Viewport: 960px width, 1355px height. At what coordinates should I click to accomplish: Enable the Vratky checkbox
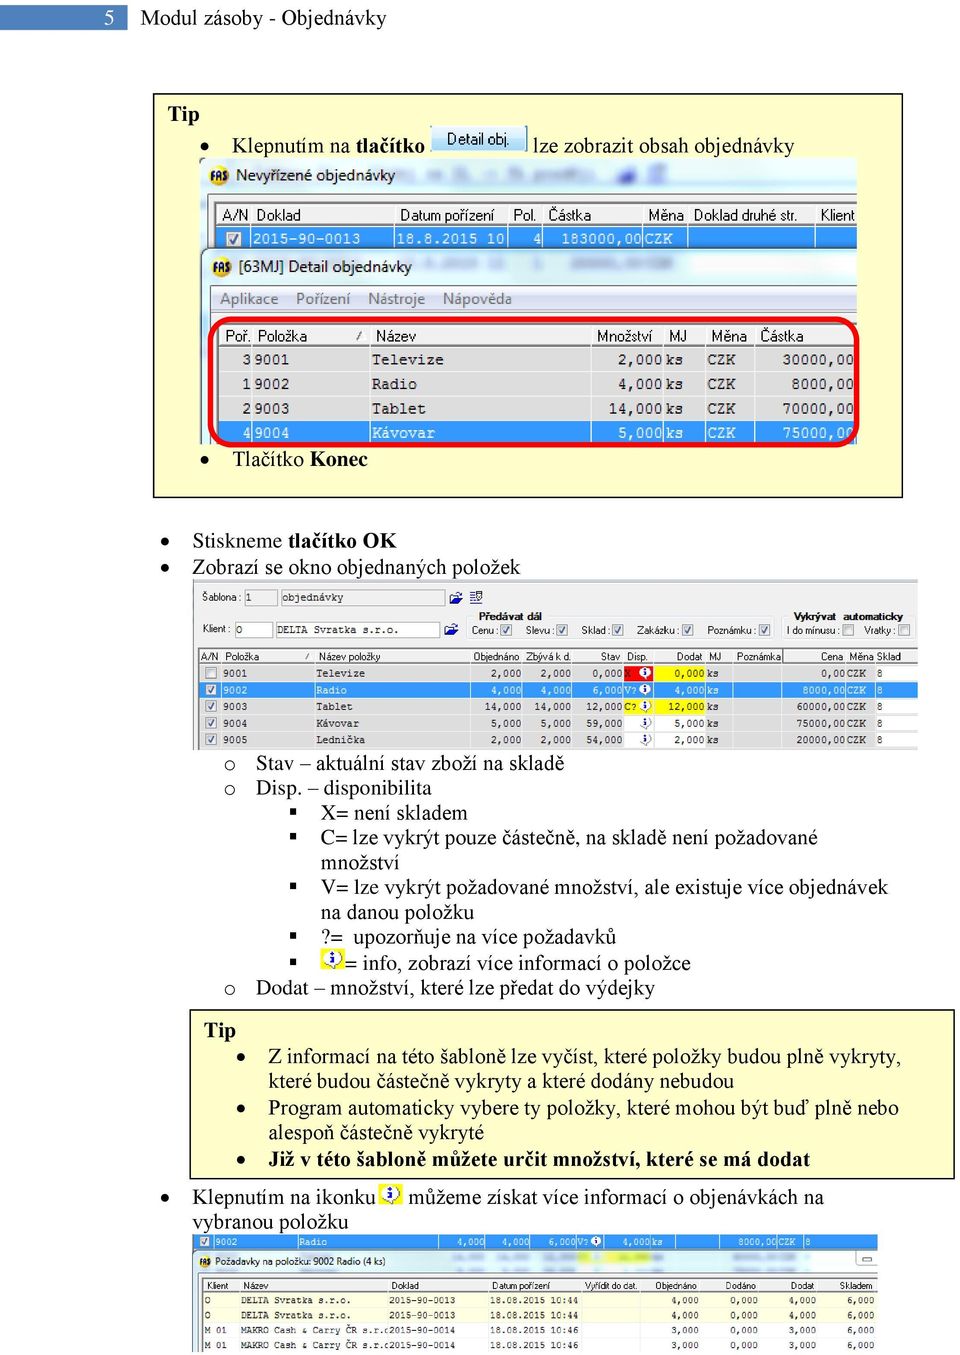click(904, 630)
